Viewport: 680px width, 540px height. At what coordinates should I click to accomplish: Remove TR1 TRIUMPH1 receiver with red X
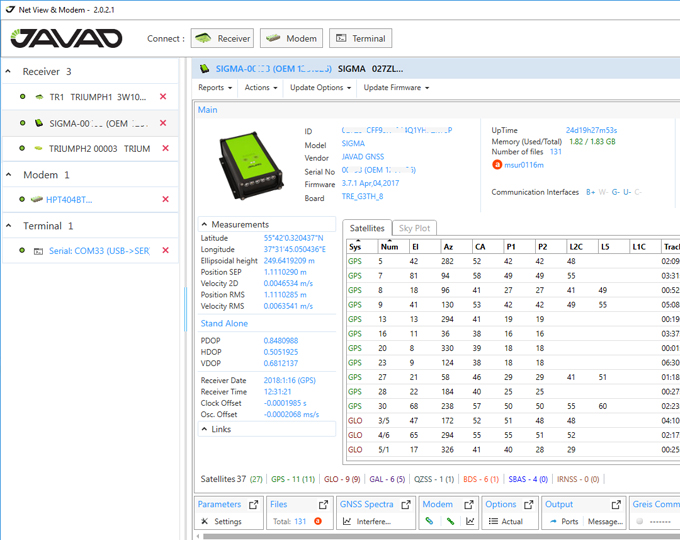click(164, 97)
